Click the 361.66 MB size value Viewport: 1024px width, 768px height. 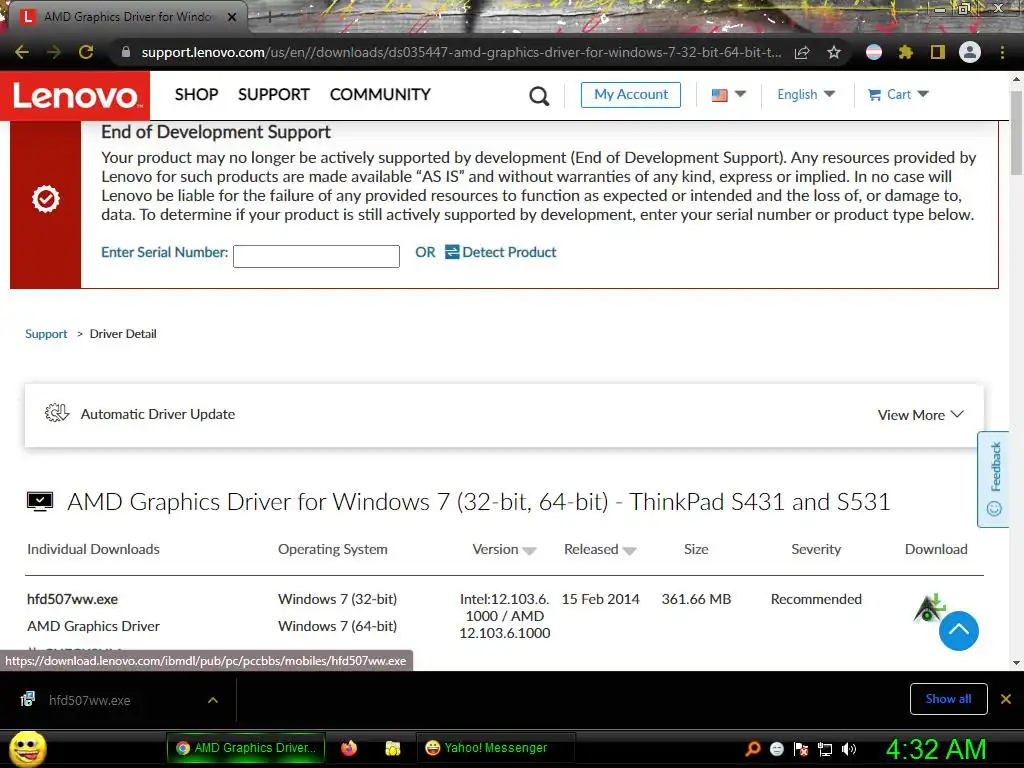pyautogui.click(x=696, y=599)
